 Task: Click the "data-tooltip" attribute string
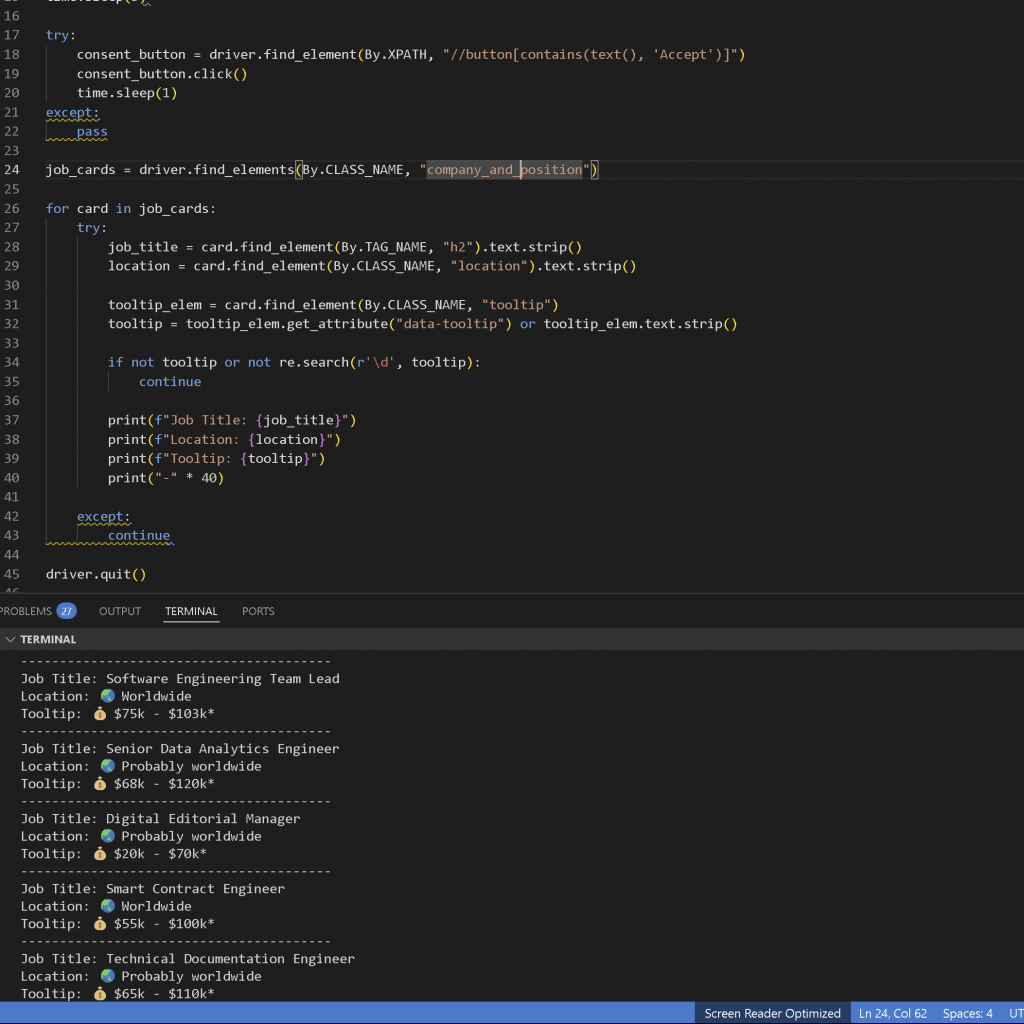[x=450, y=324]
